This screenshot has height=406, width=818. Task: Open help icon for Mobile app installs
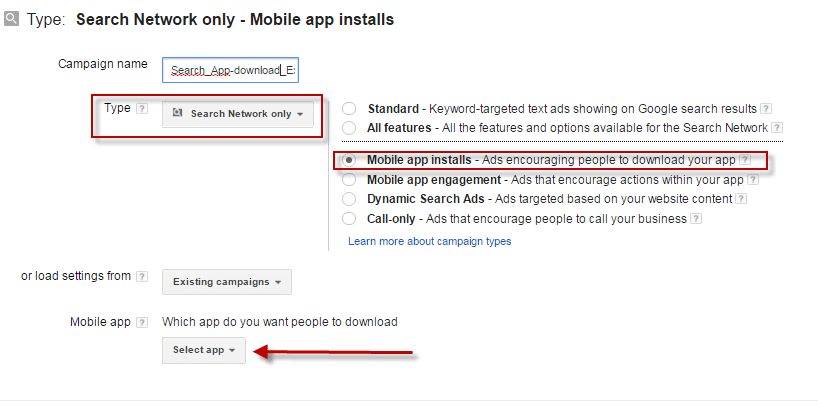click(x=744, y=160)
